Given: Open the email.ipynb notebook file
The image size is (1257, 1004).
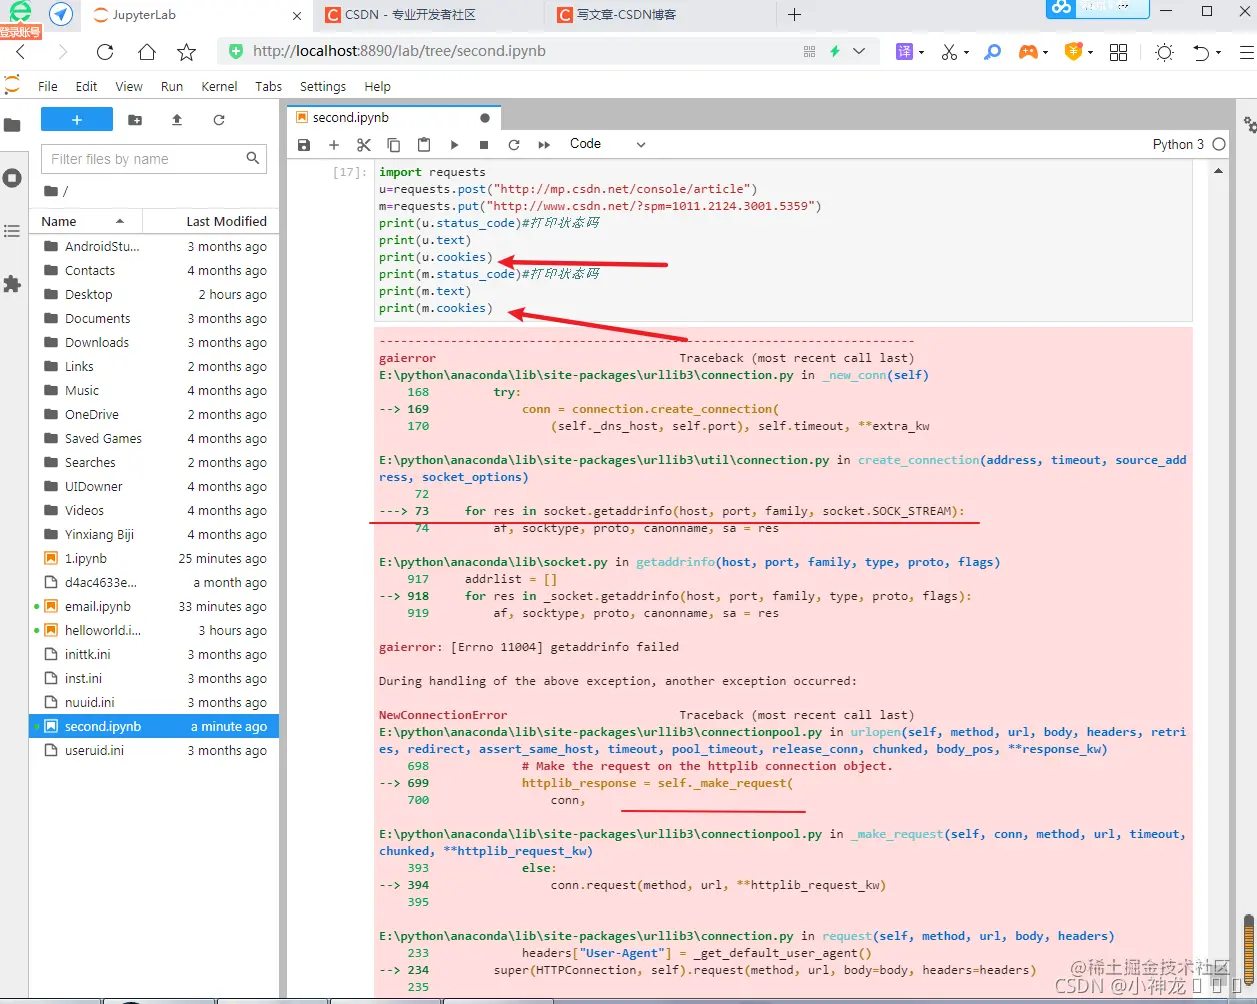Looking at the screenshot, I should 154,606.
